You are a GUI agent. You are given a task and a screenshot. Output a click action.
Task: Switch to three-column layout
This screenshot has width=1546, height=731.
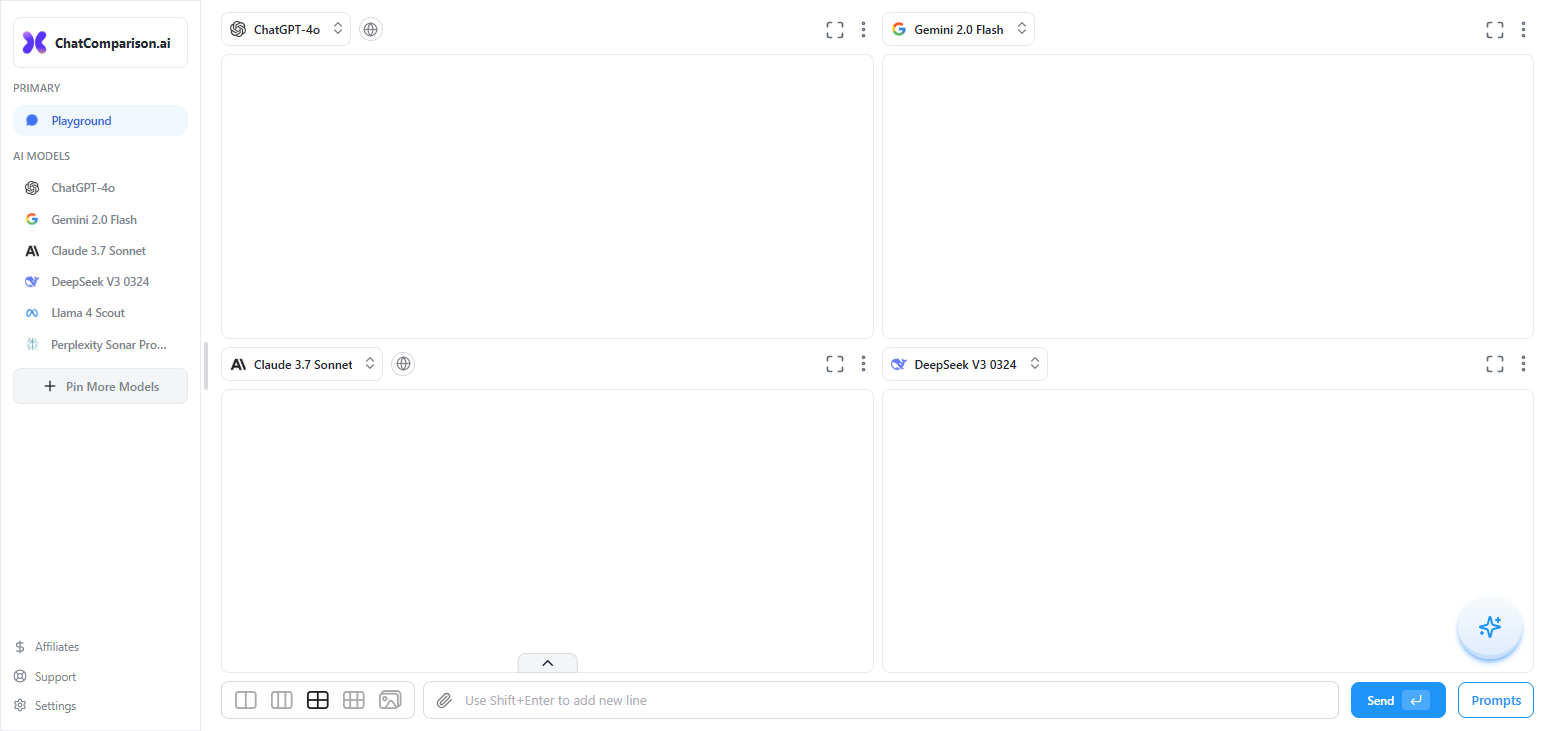coord(282,700)
